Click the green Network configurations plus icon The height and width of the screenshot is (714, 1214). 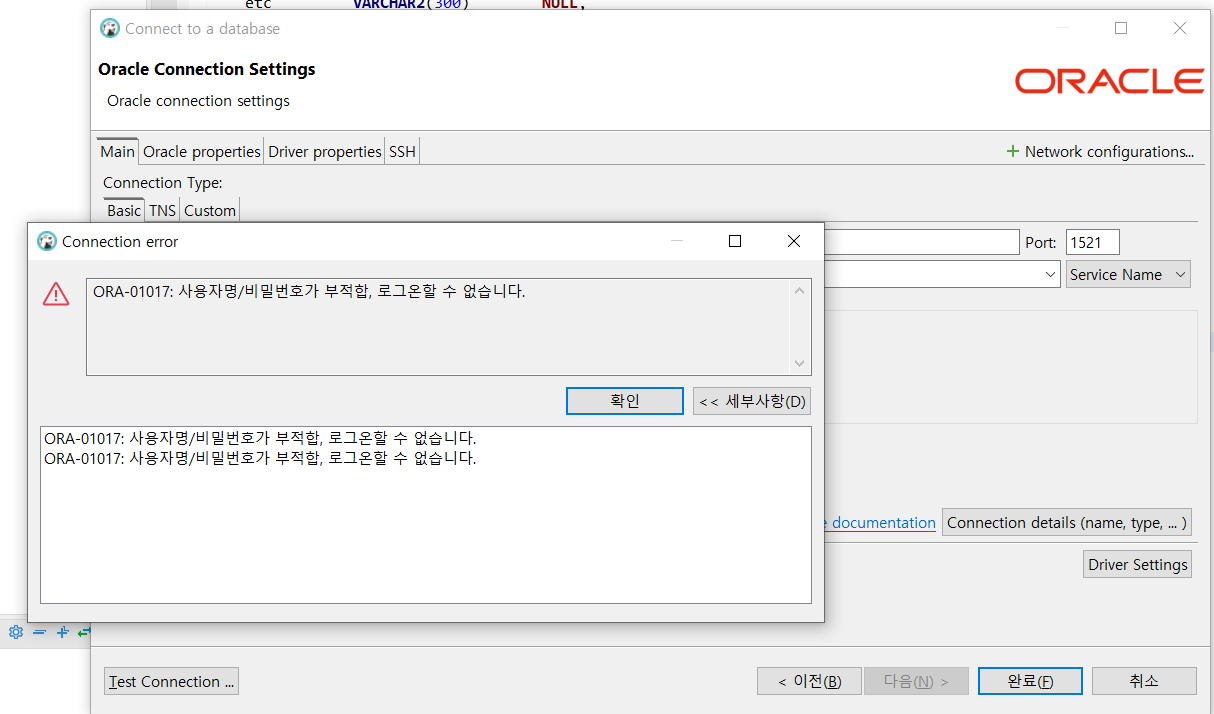click(x=1012, y=151)
